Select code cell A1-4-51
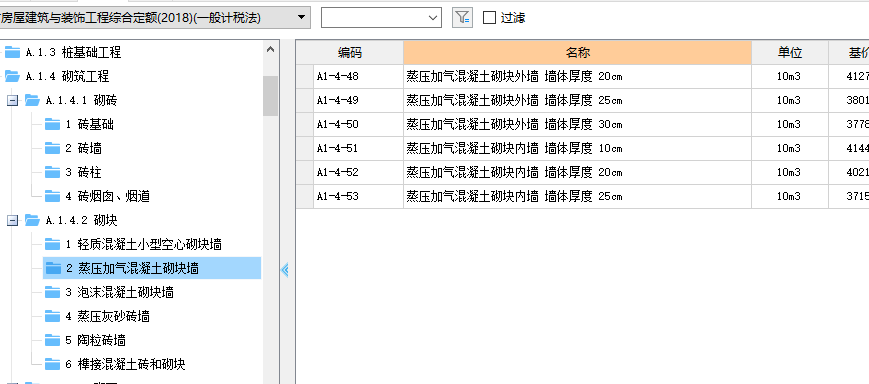Screen dimensions: 869x384 pyautogui.click(x=359, y=149)
